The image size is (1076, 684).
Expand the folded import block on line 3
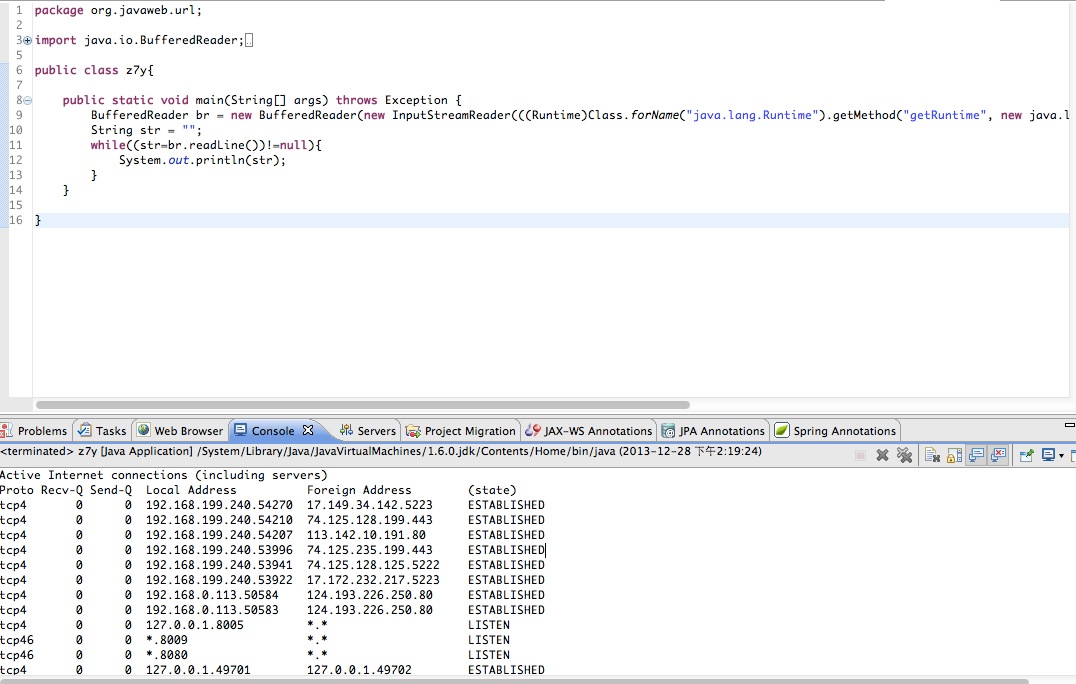point(27,40)
